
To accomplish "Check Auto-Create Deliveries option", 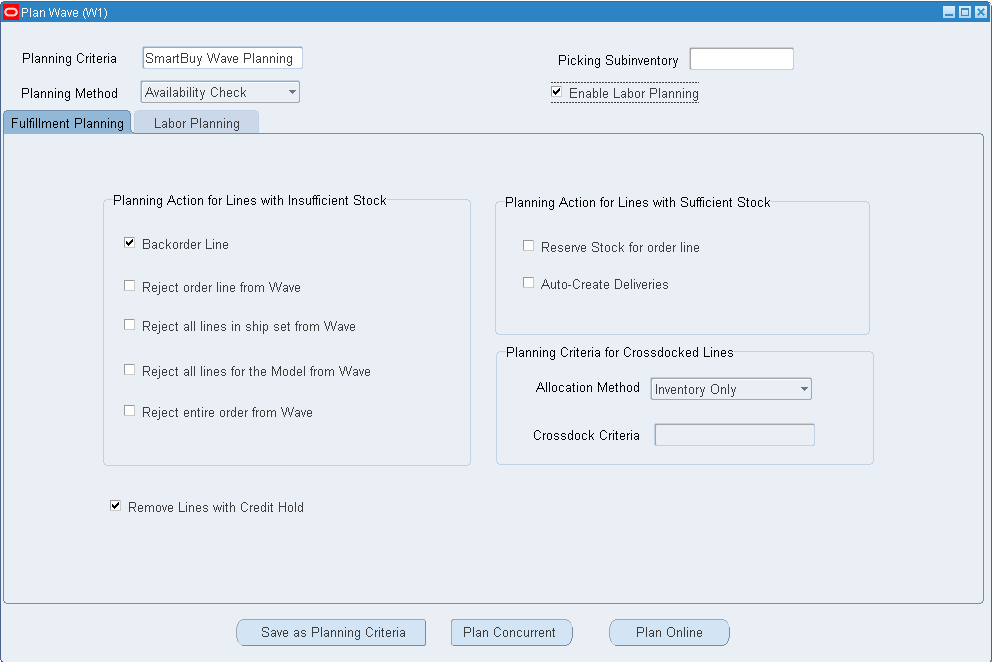I will coord(528,283).
